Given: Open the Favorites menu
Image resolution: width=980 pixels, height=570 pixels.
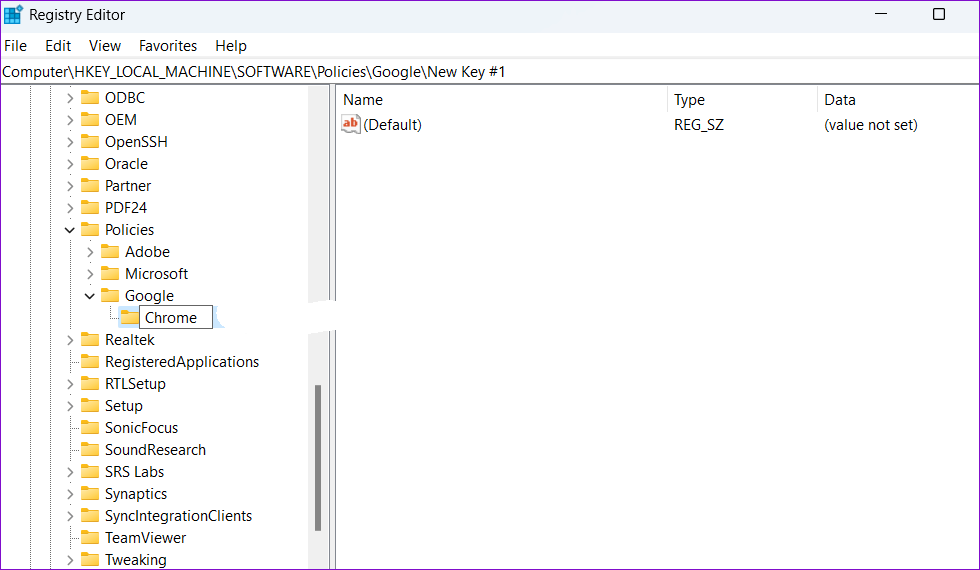Looking at the screenshot, I should (x=168, y=46).
